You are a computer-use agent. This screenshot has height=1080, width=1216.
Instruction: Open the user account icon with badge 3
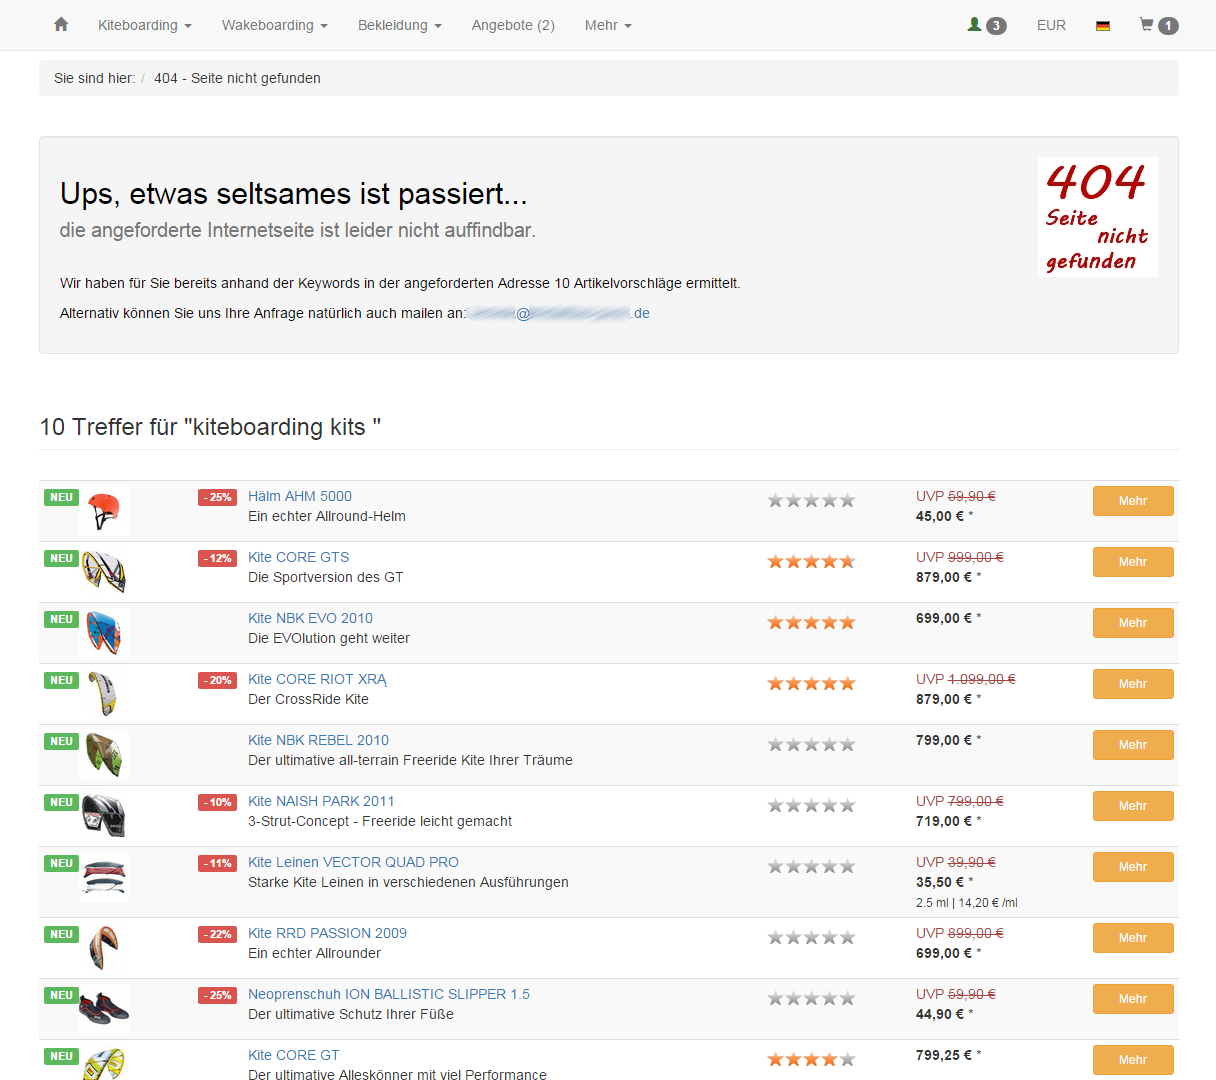tap(986, 25)
